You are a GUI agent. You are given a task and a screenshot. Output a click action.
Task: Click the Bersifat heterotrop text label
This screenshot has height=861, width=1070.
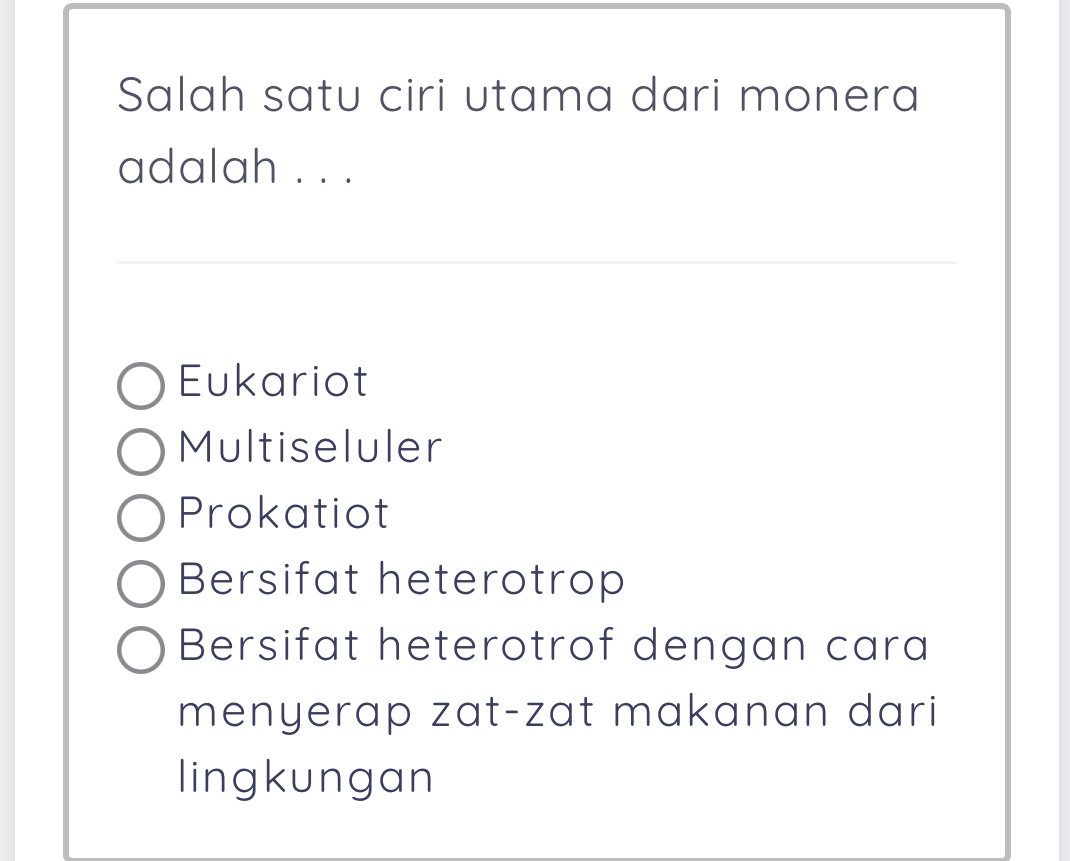coord(400,580)
